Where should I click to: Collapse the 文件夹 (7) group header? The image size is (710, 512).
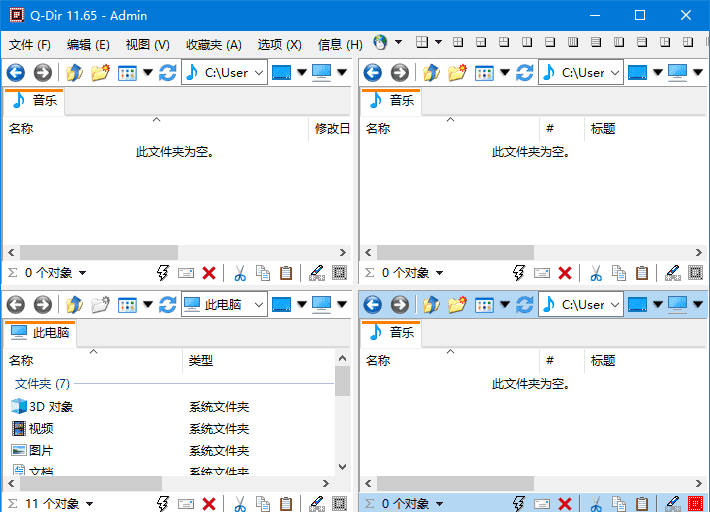(43, 384)
